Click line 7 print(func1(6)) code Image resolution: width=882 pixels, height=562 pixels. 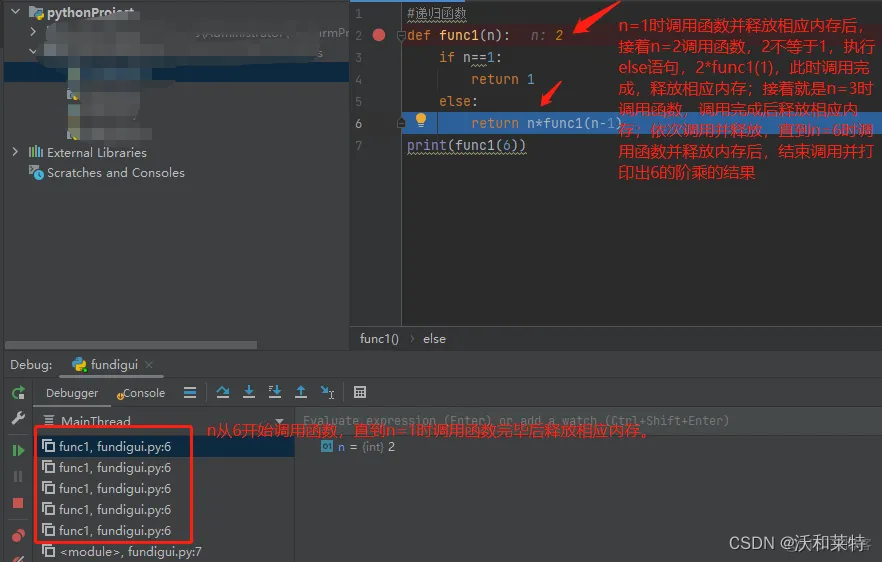point(466,145)
